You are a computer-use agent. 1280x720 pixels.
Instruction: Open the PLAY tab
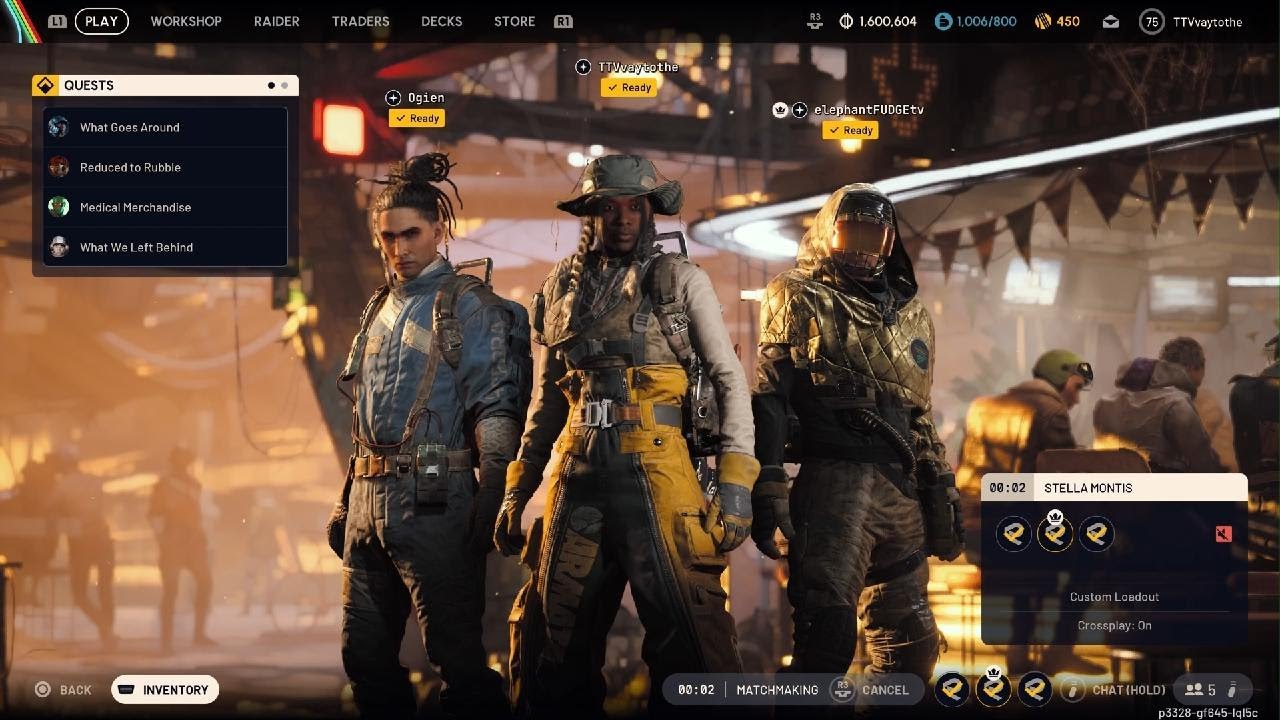[x=101, y=21]
